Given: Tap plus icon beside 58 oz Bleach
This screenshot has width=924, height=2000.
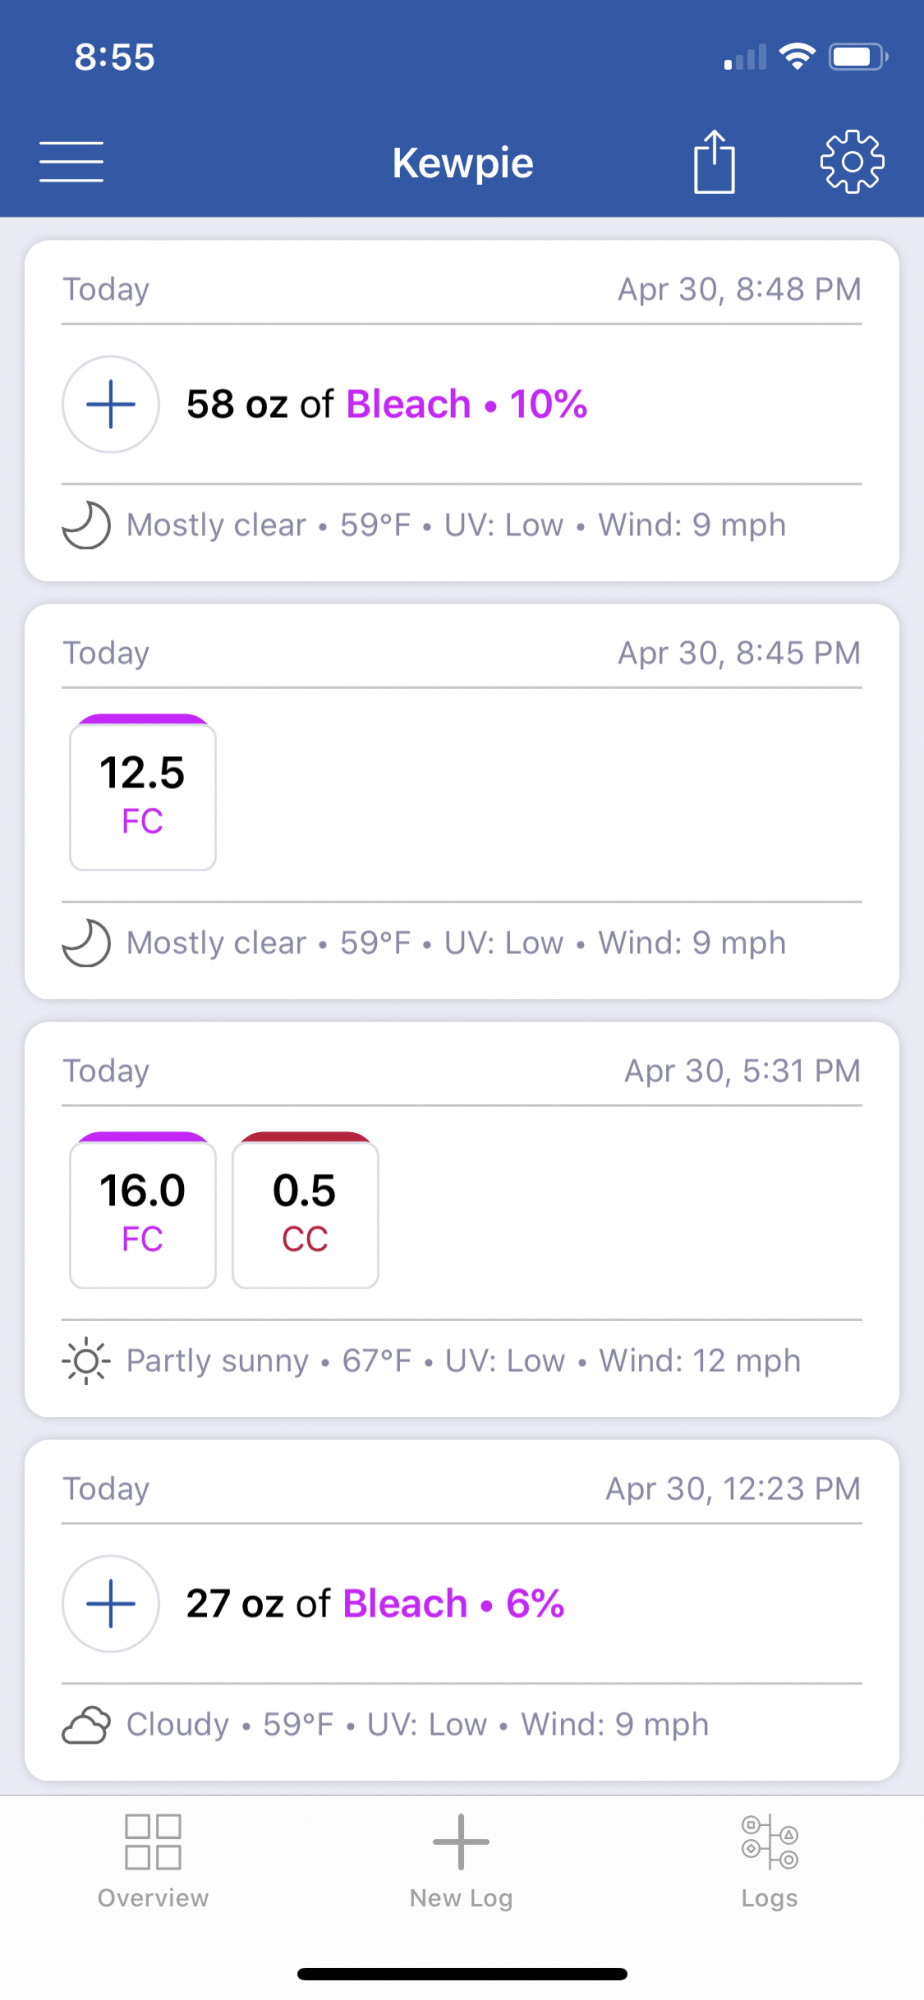Looking at the screenshot, I should pyautogui.click(x=111, y=404).
